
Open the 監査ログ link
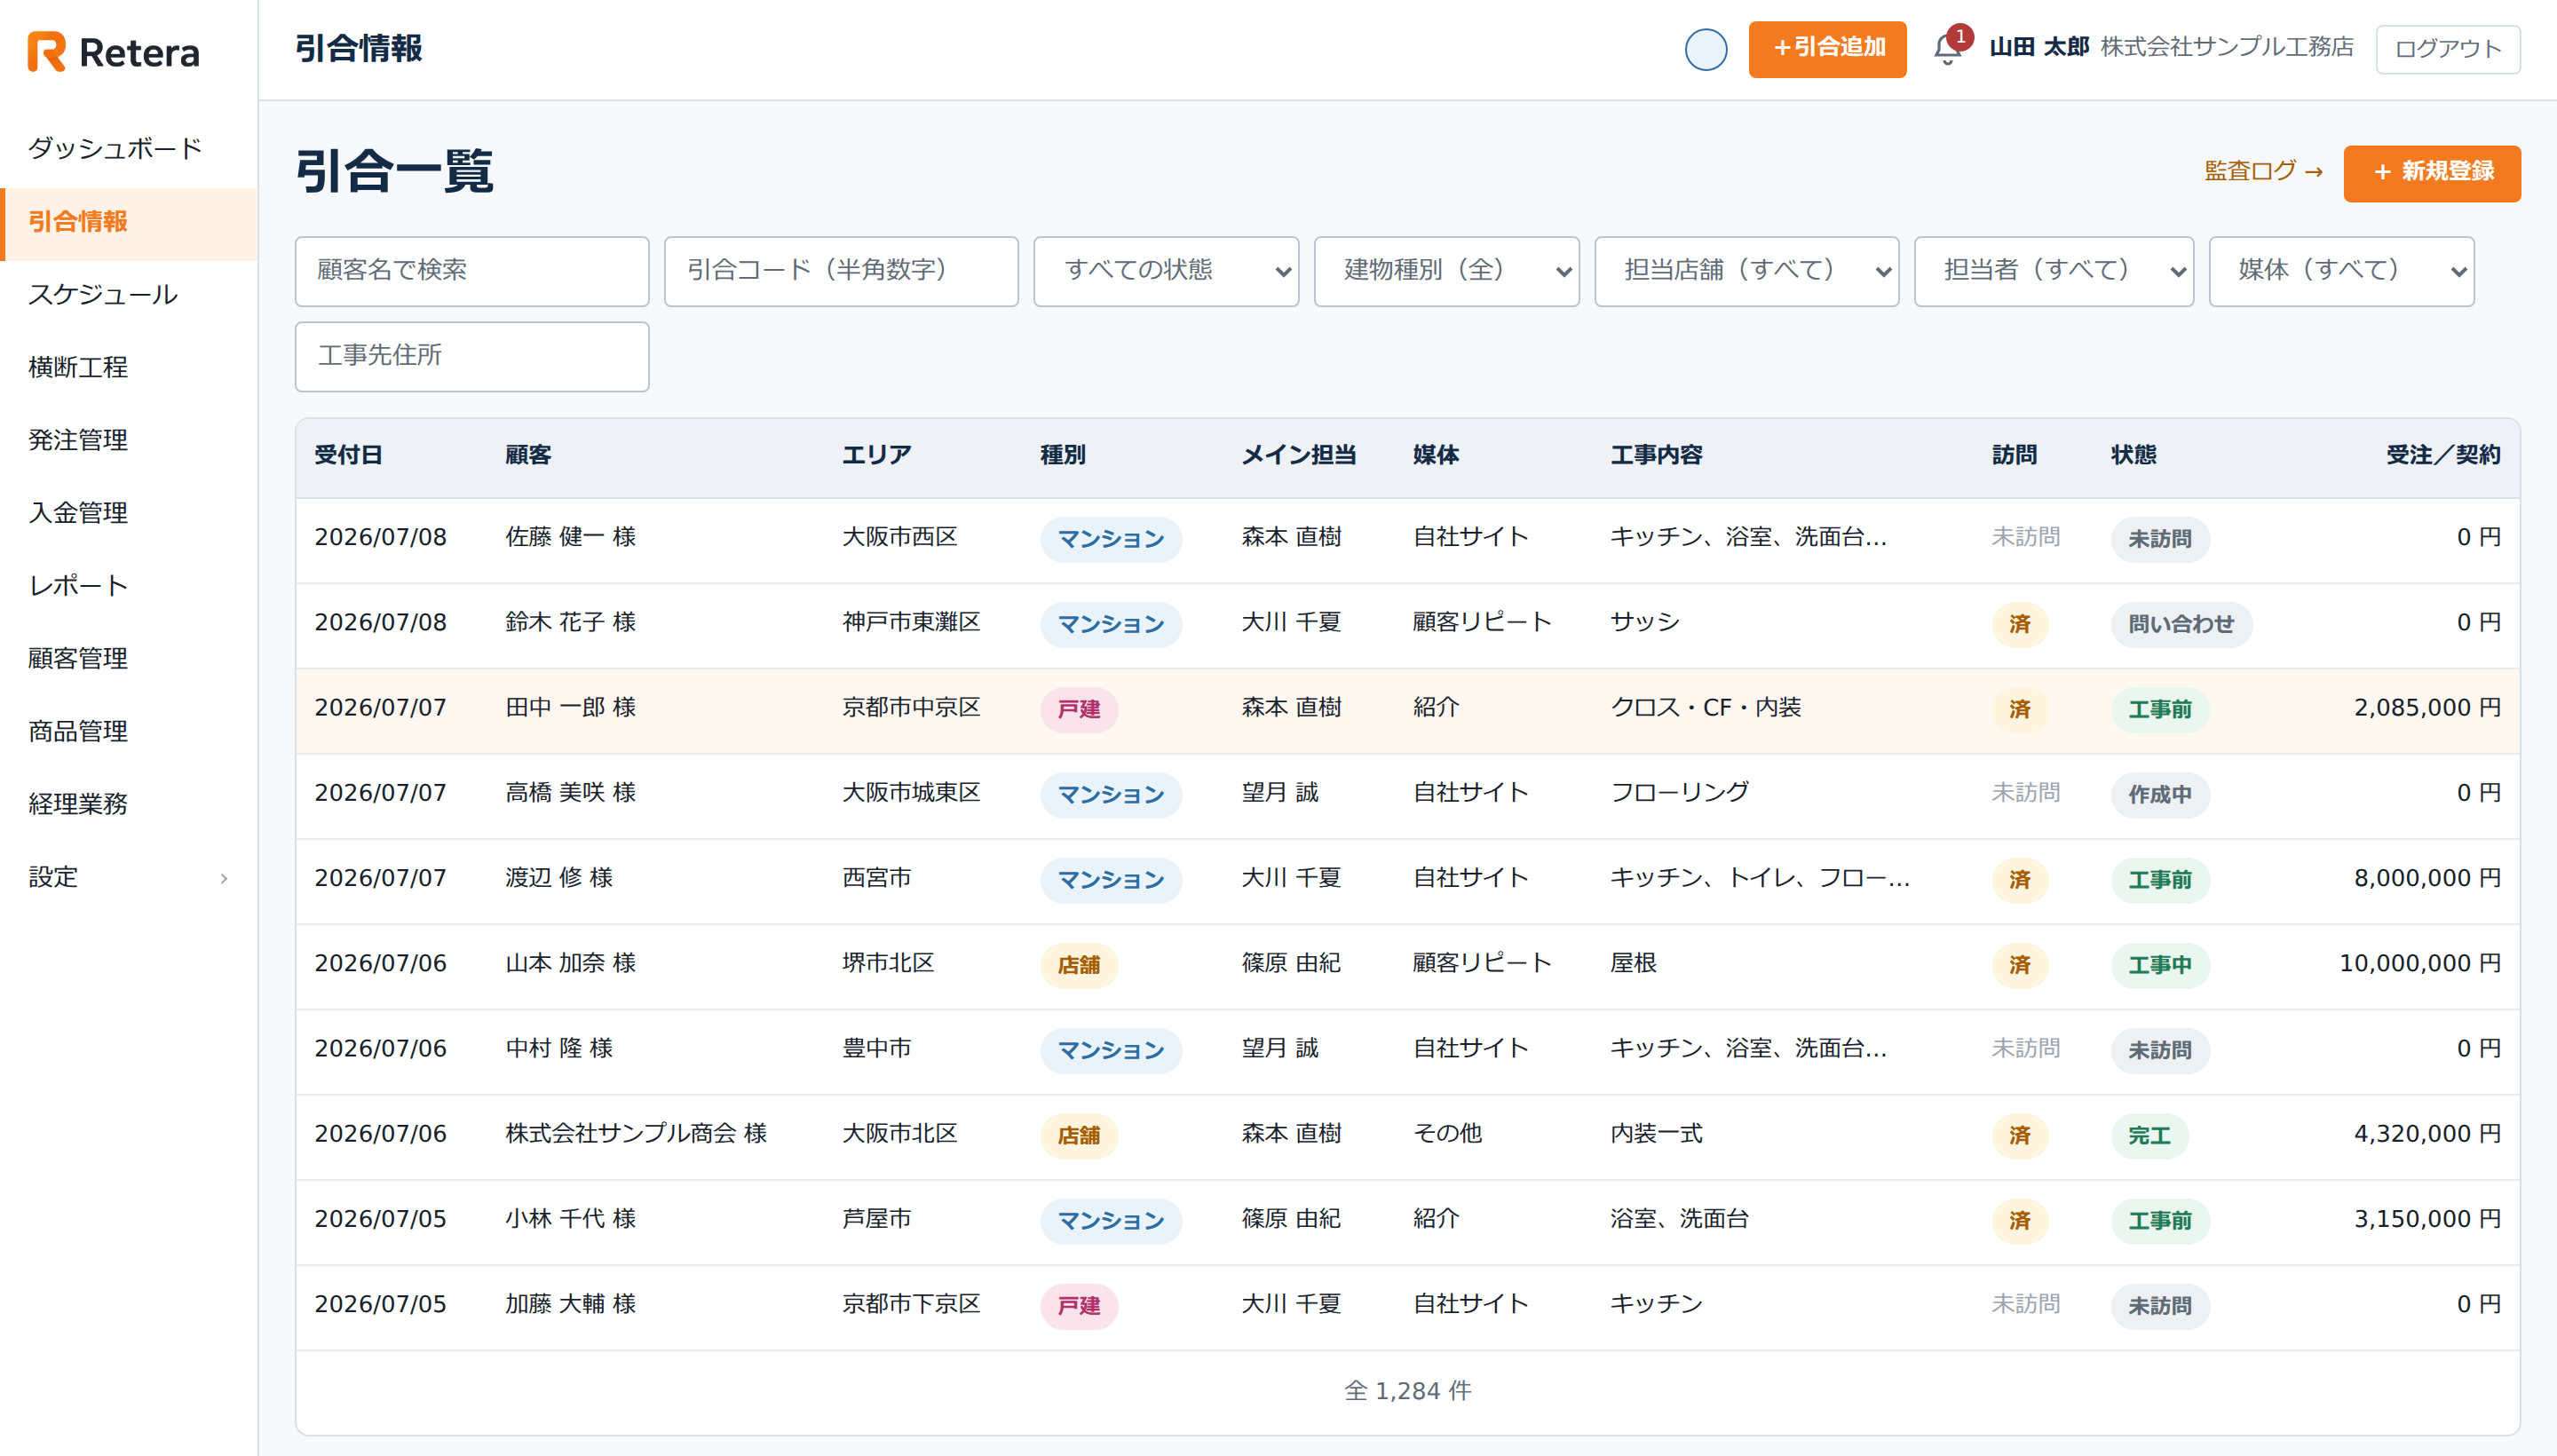(2263, 172)
